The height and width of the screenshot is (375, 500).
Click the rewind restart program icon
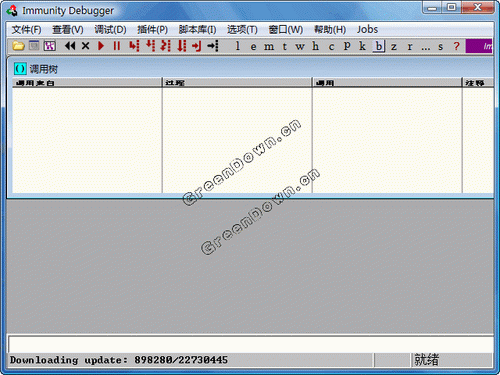coord(70,46)
